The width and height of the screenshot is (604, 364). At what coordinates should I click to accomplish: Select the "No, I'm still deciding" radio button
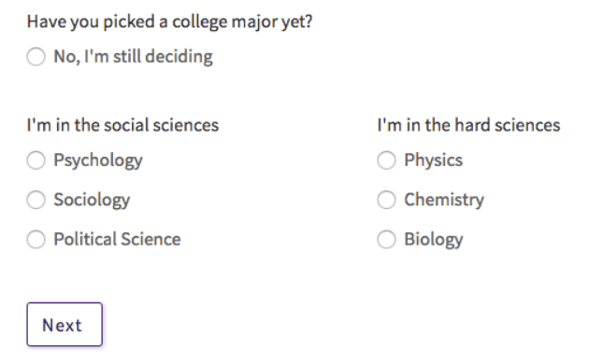(x=36, y=57)
